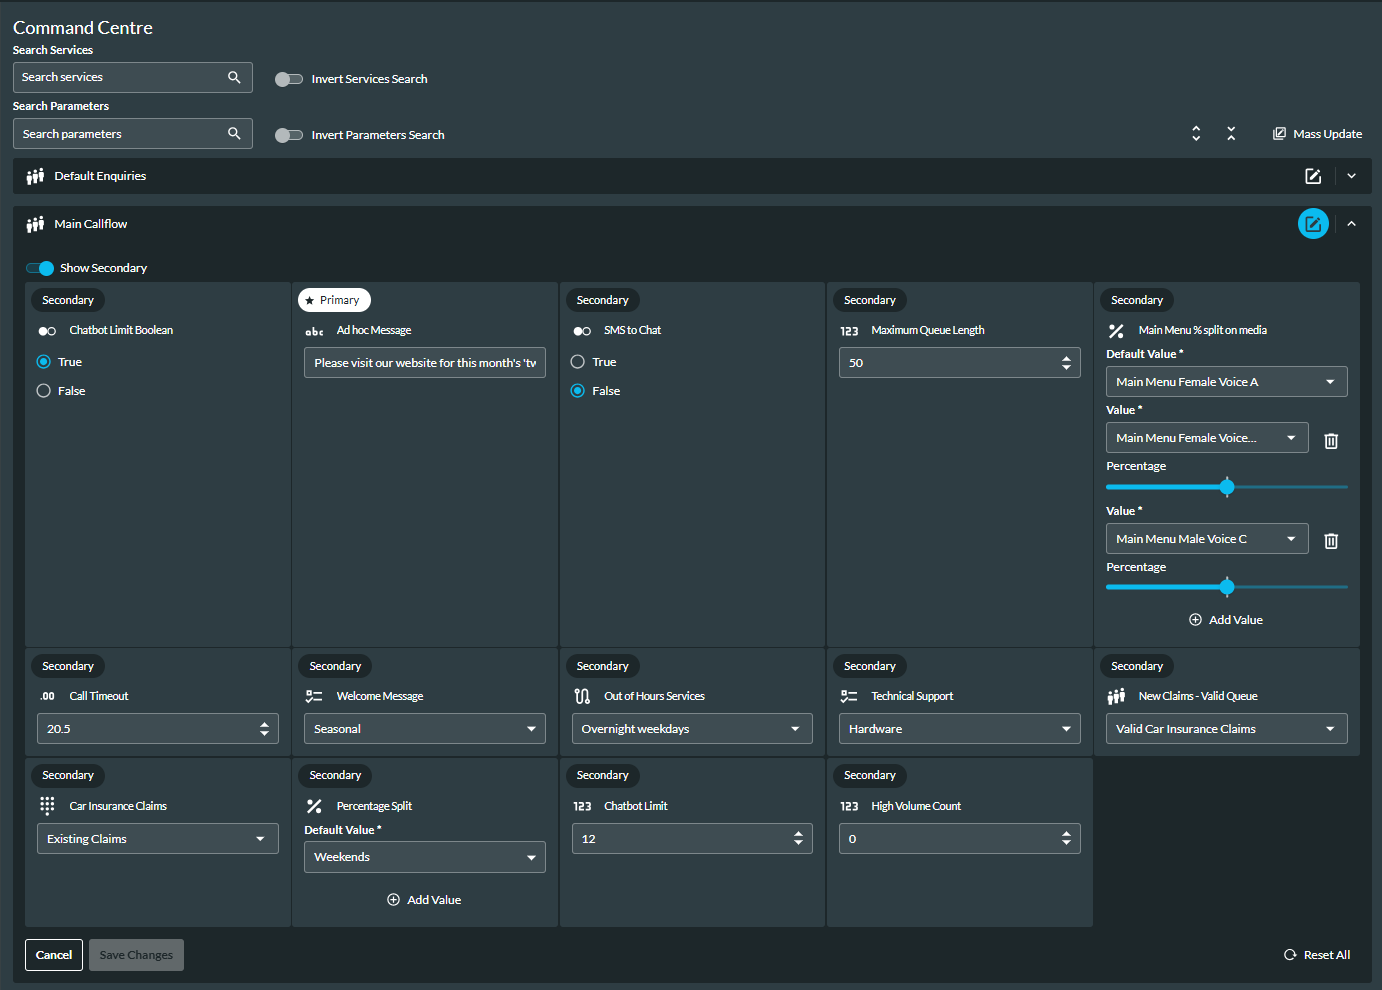
Task: Click the edit icon for Default Enquiries
Action: pyautogui.click(x=1313, y=176)
